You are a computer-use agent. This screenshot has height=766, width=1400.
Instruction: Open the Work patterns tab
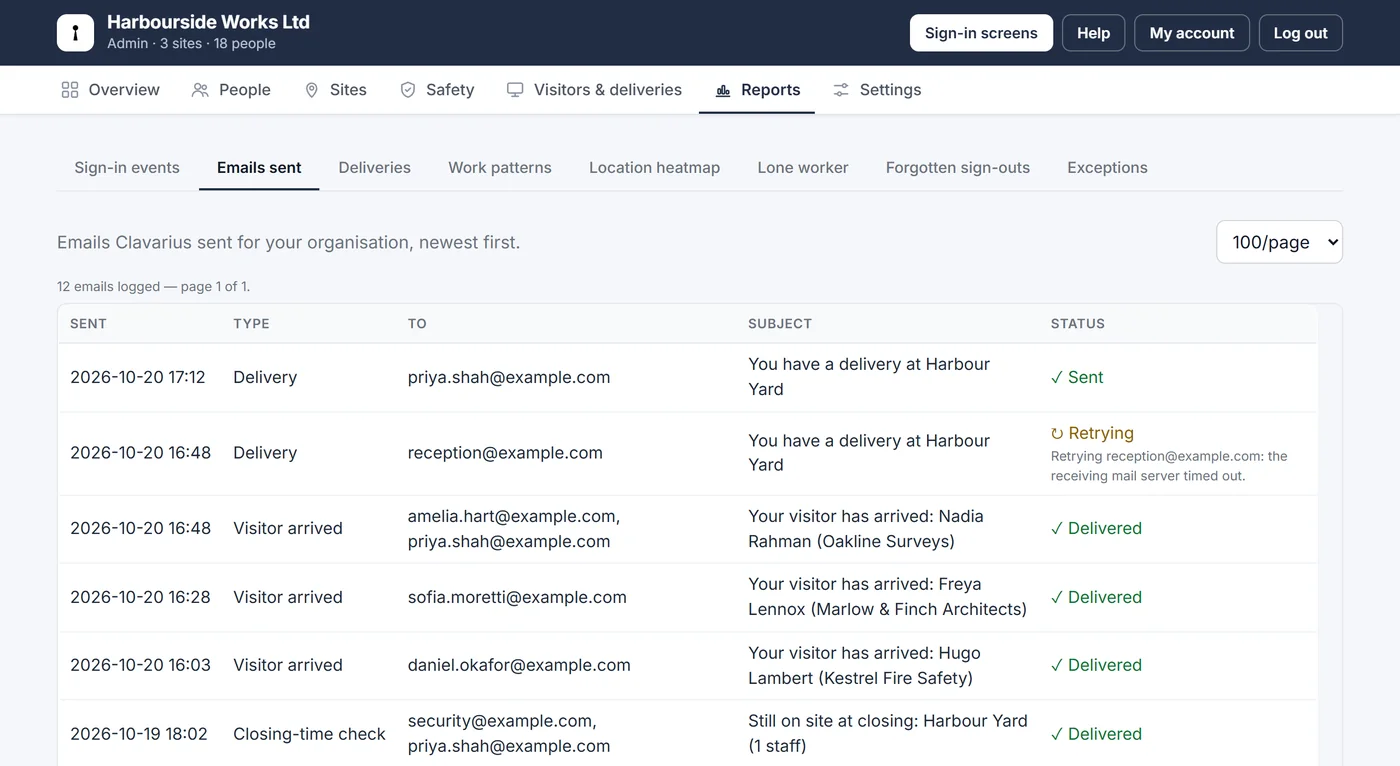500,168
